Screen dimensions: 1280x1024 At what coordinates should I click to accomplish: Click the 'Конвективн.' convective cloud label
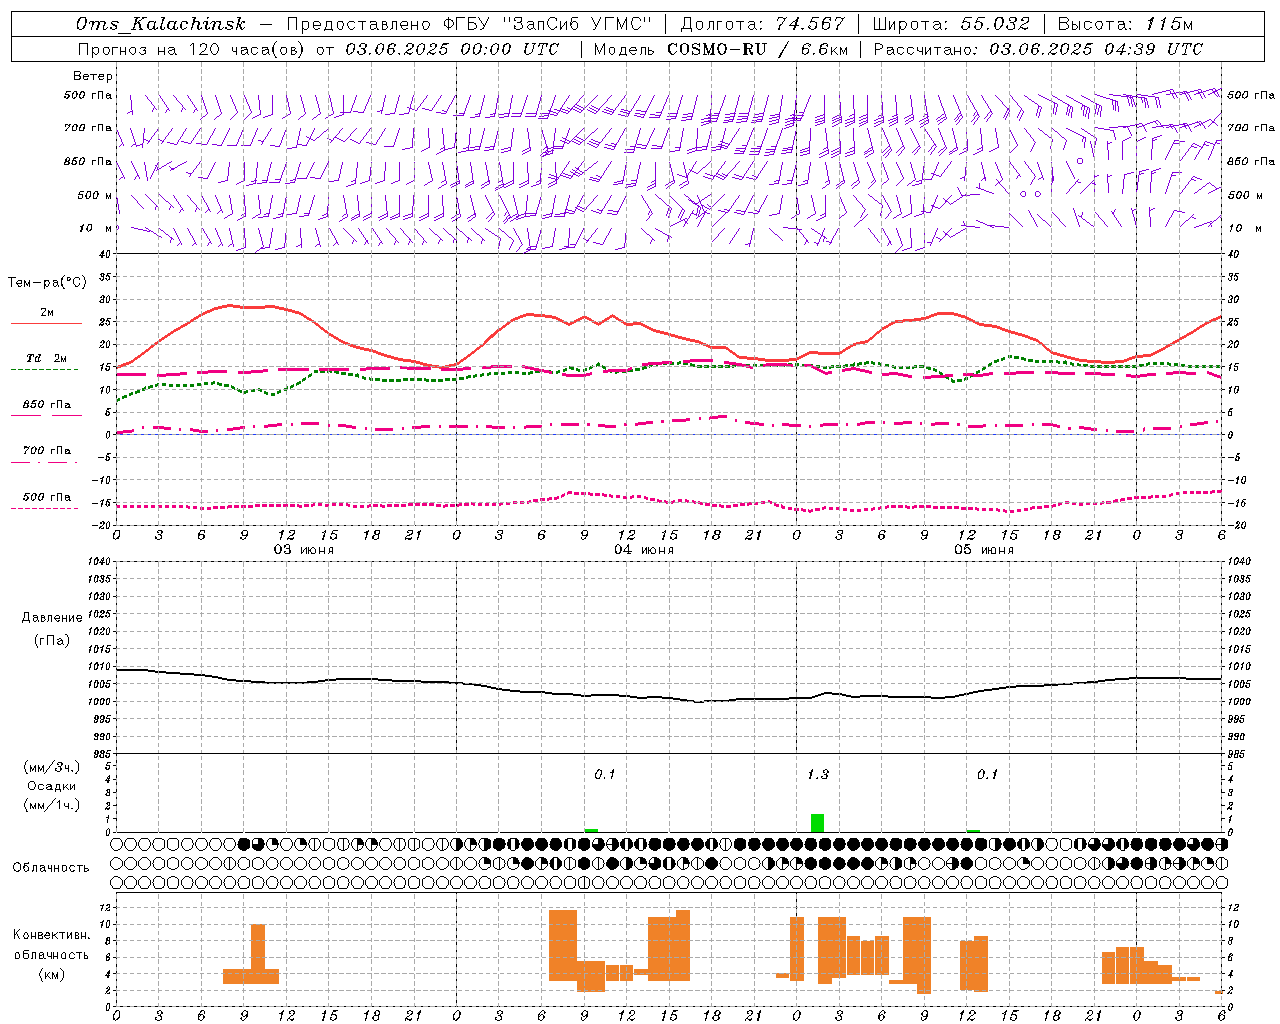[52, 935]
